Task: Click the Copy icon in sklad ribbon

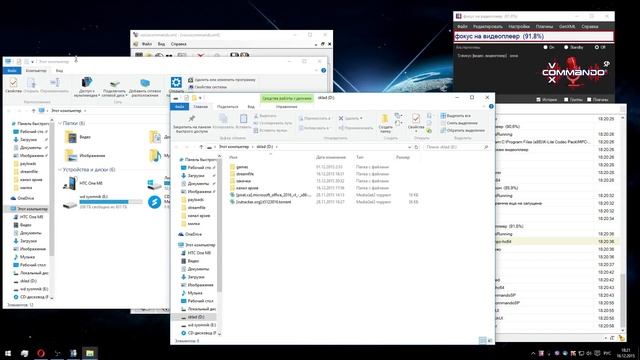Action: (x=223, y=119)
